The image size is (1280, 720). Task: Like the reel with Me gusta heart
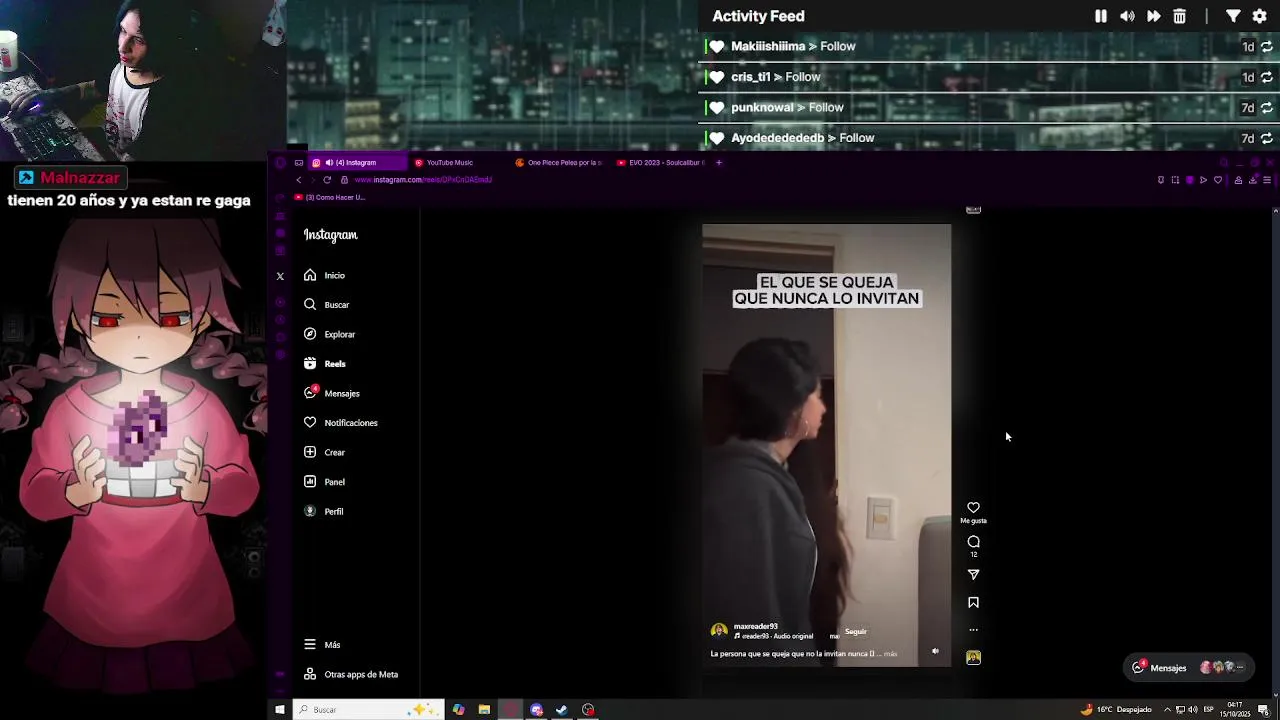click(x=973, y=508)
